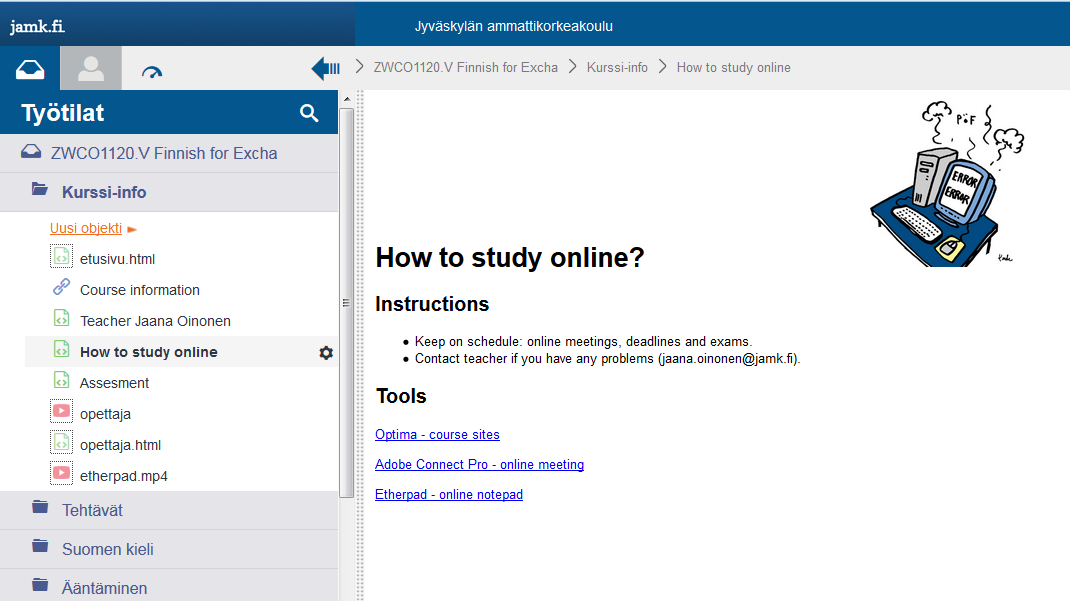
Task: Open Adobe Connect Pro - online meeting link
Action: point(479,465)
